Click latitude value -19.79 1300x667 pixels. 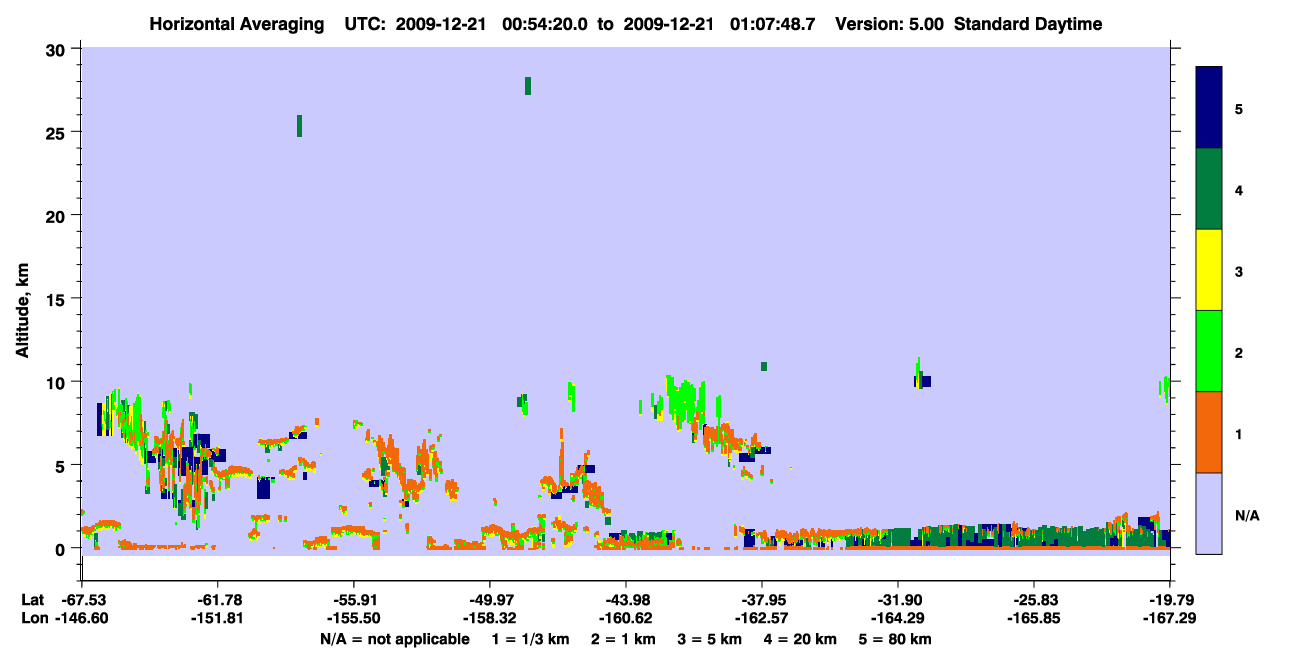pyautogui.click(x=1171, y=600)
